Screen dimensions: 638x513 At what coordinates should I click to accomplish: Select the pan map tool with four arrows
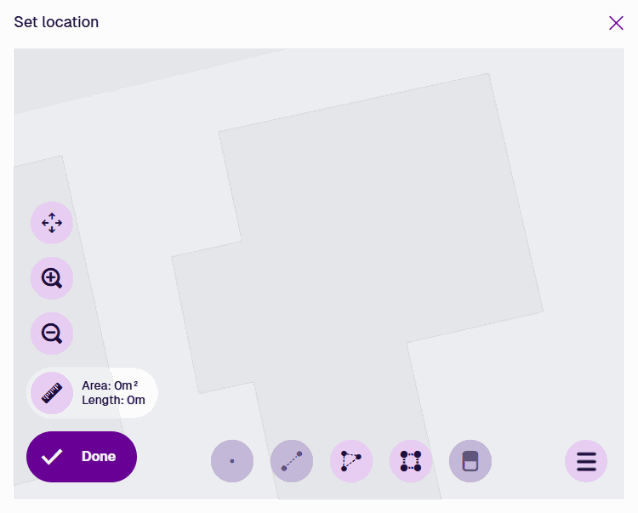(x=52, y=223)
